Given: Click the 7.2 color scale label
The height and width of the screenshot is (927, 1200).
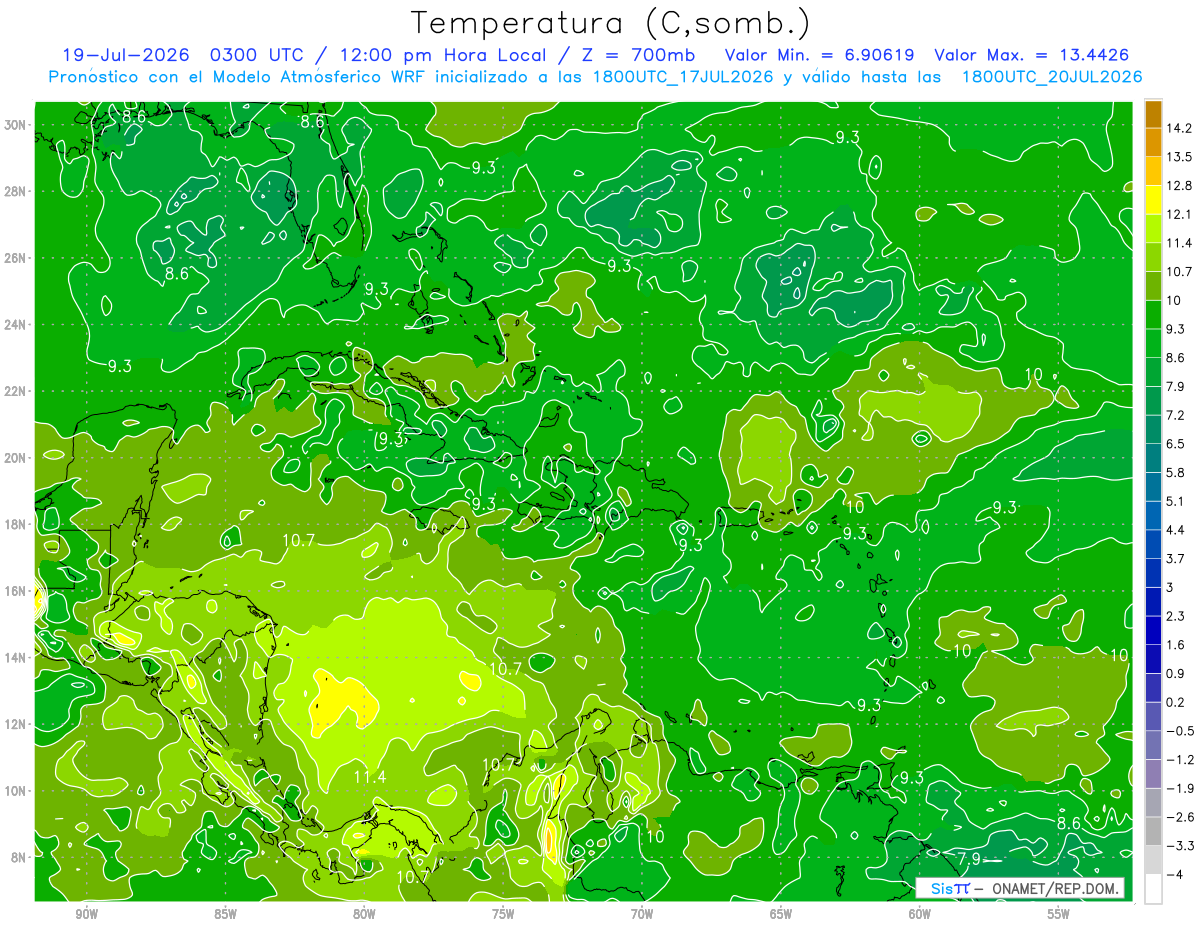Looking at the screenshot, I should pyautogui.click(x=1176, y=415).
